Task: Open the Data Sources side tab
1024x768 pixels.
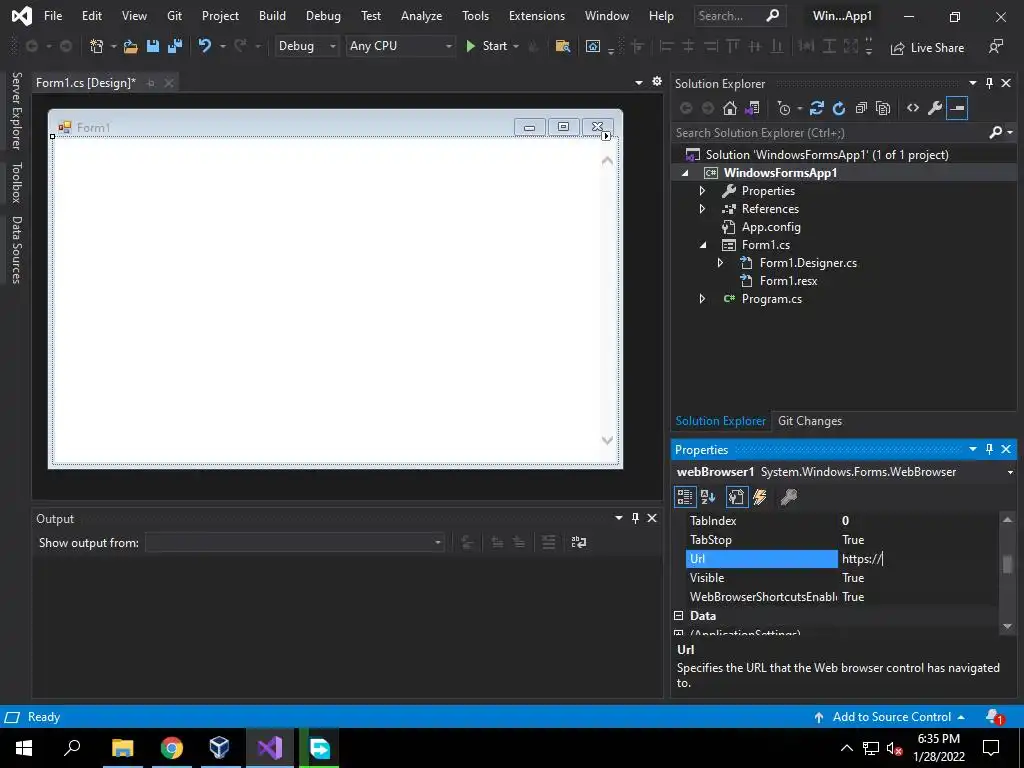Action: 17,249
